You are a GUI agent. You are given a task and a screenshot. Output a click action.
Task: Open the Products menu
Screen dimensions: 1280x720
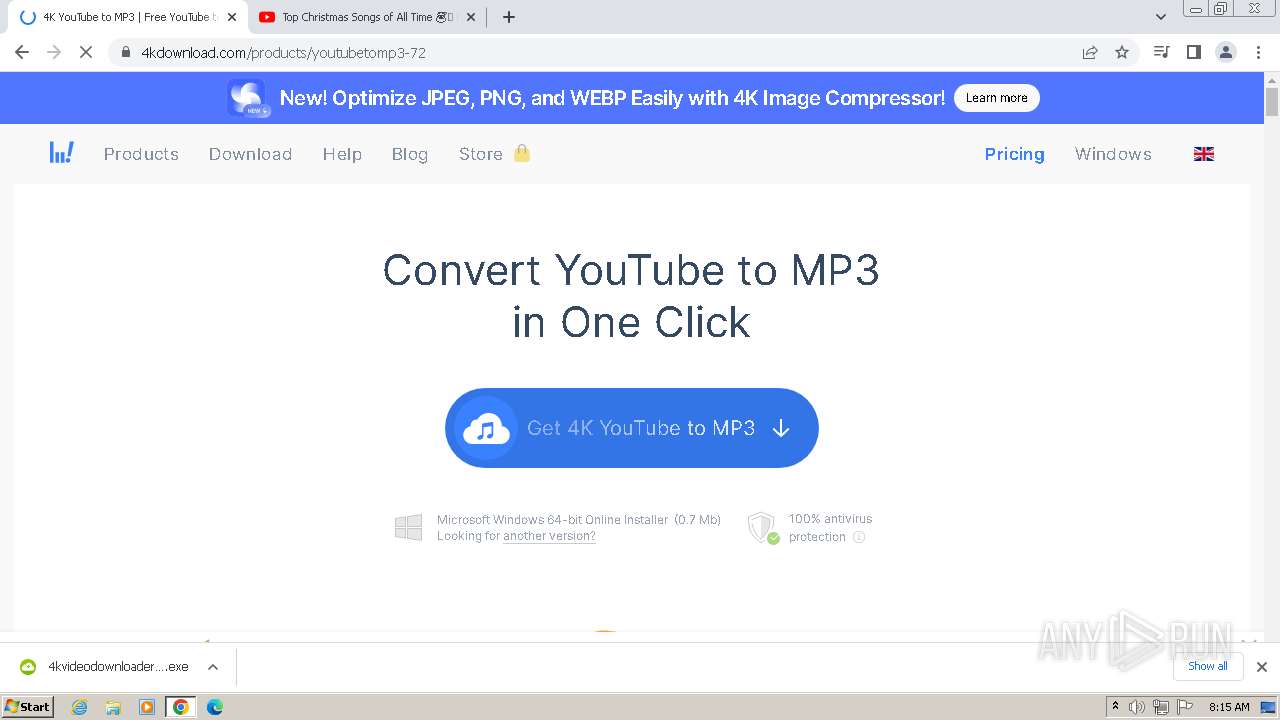tap(141, 154)
